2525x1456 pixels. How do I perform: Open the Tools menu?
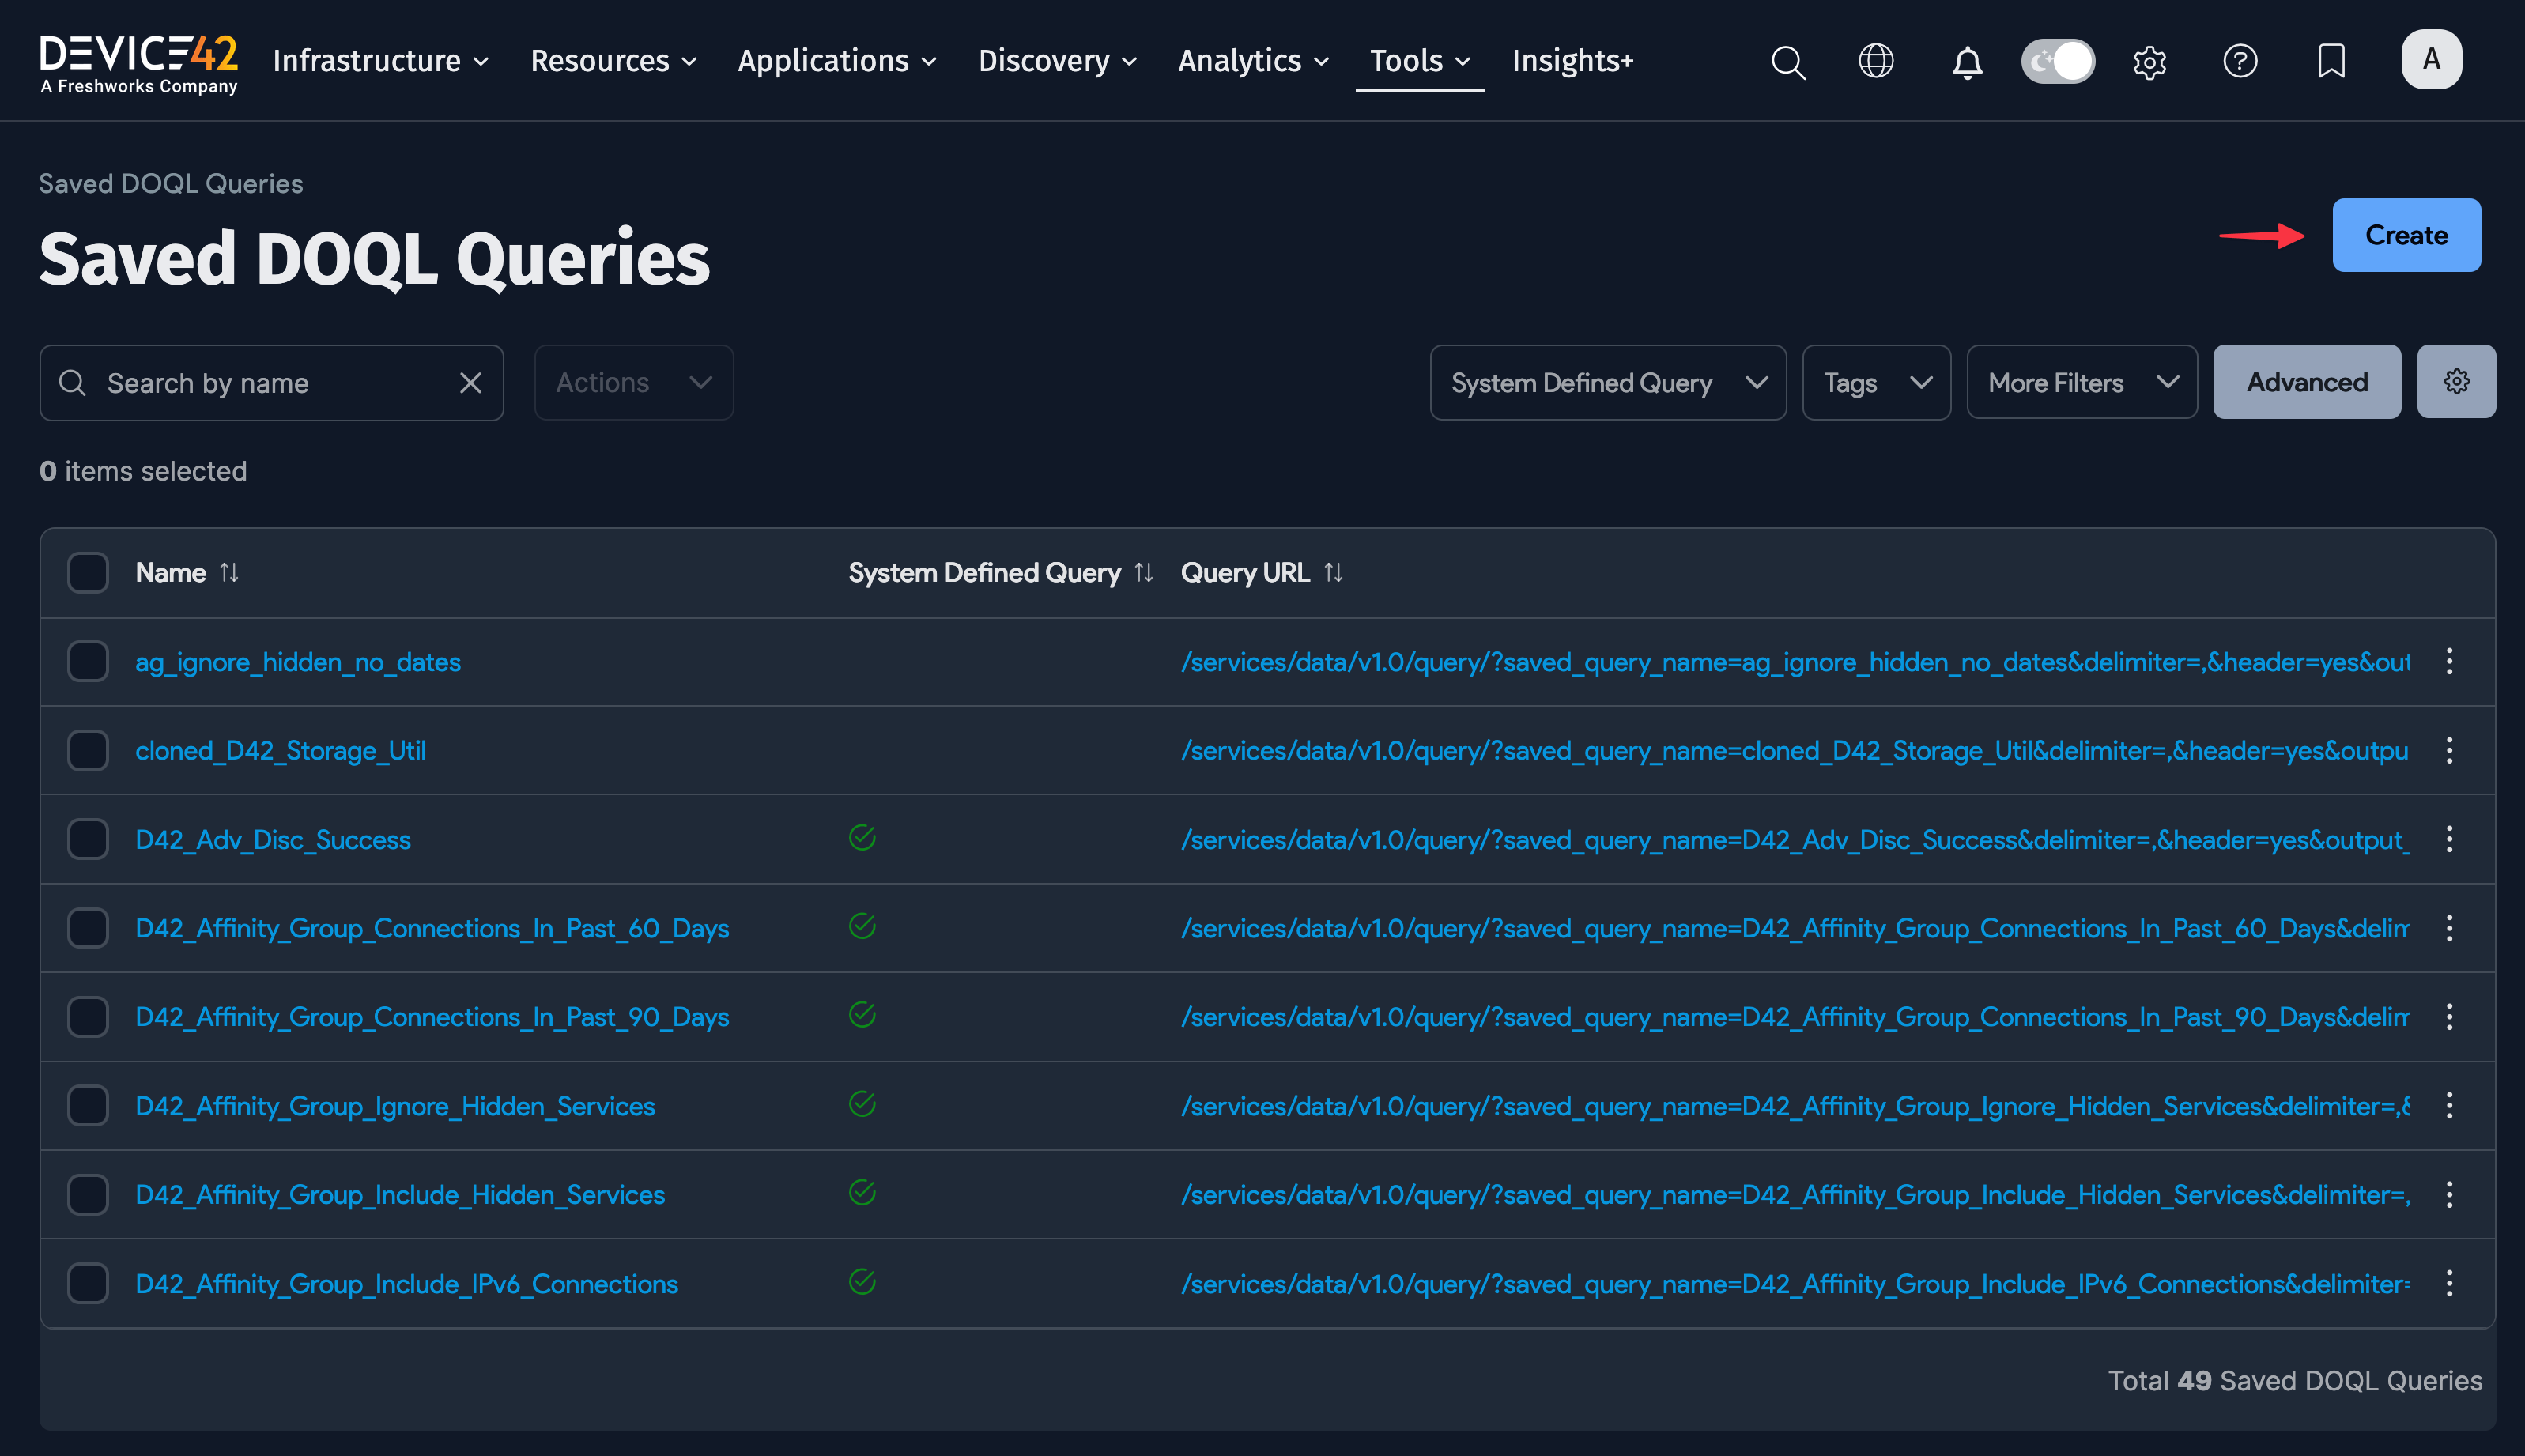(x=1418, y=61)
